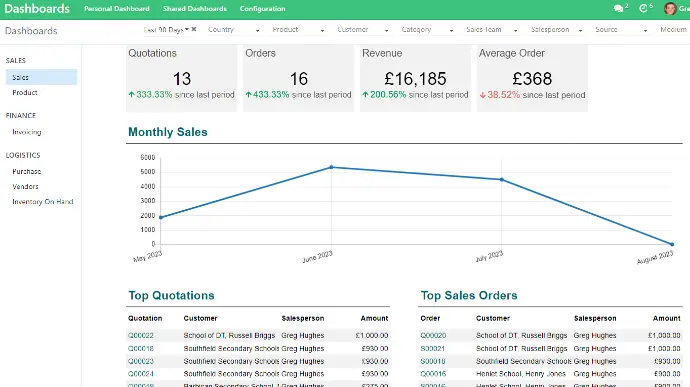Open the Configuration menu
690x387 pixels.
(262, 9)
